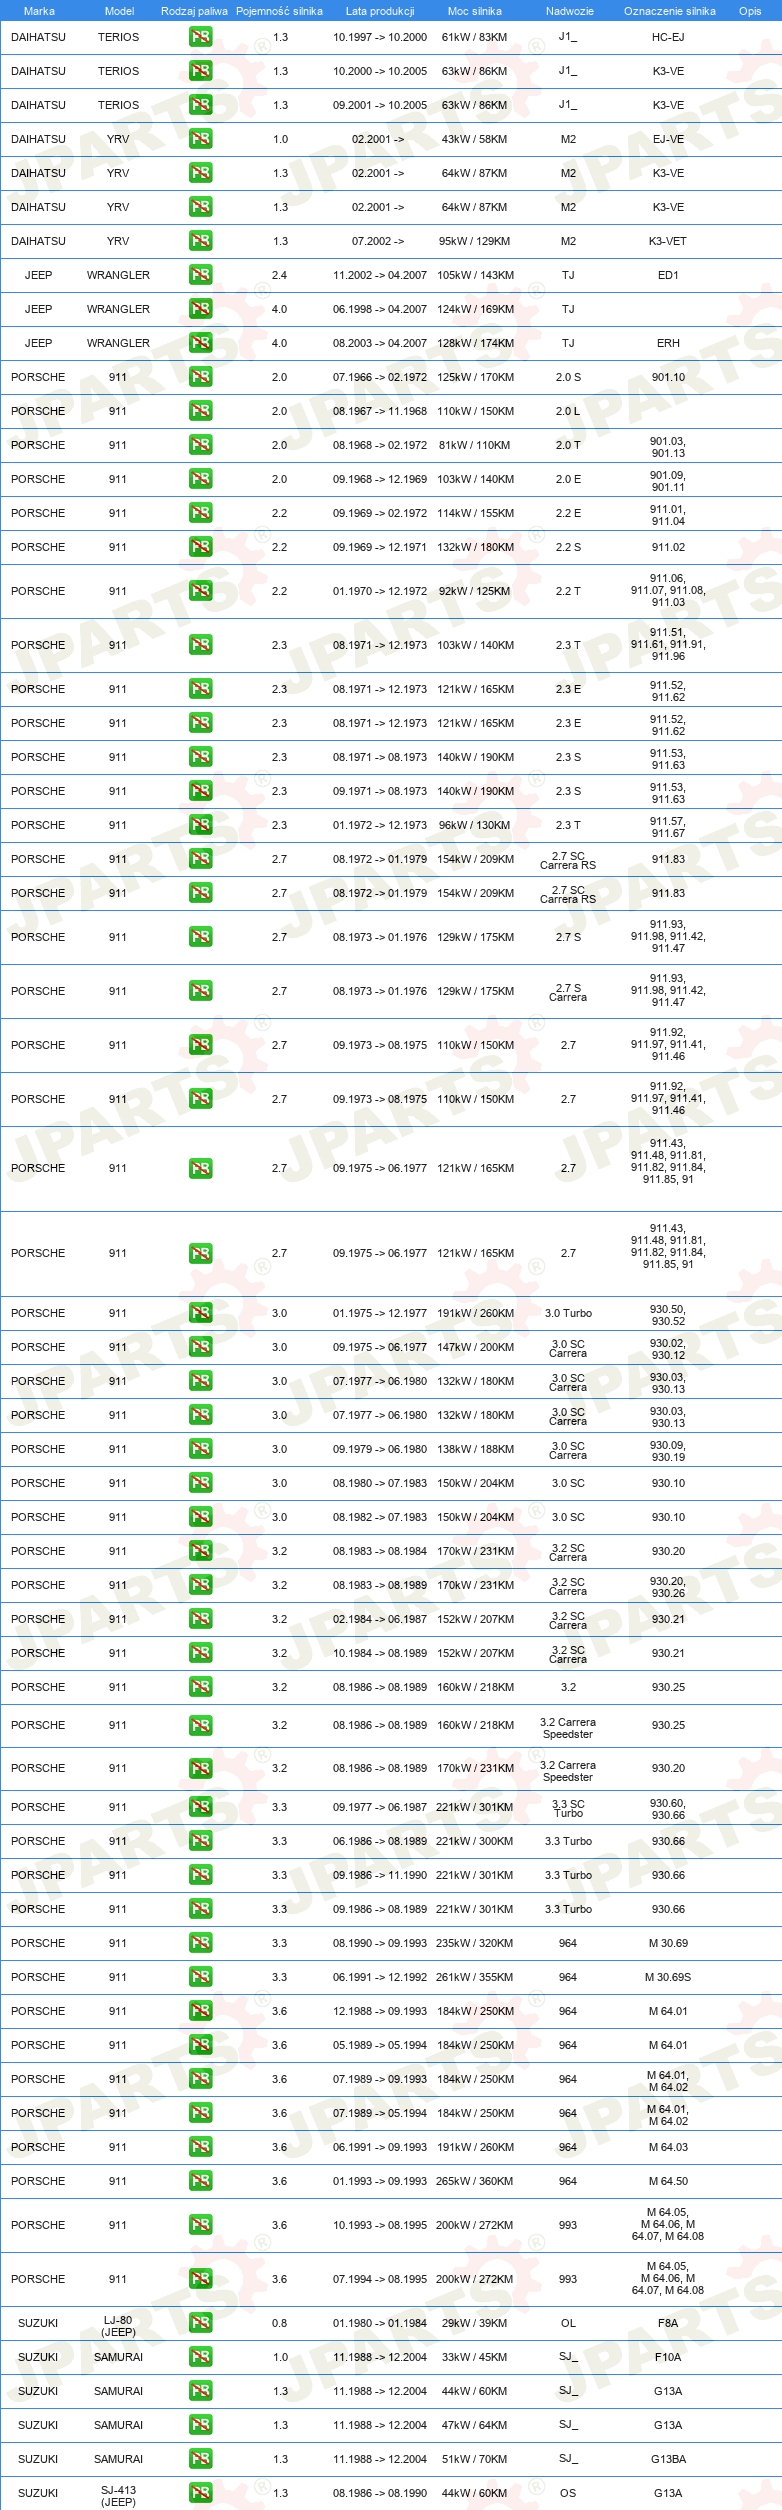This screenshot has height=2510, width=782.
Task: Click fuel icon in Suzuki Samurai F10A row
Action: [200, 2357]
